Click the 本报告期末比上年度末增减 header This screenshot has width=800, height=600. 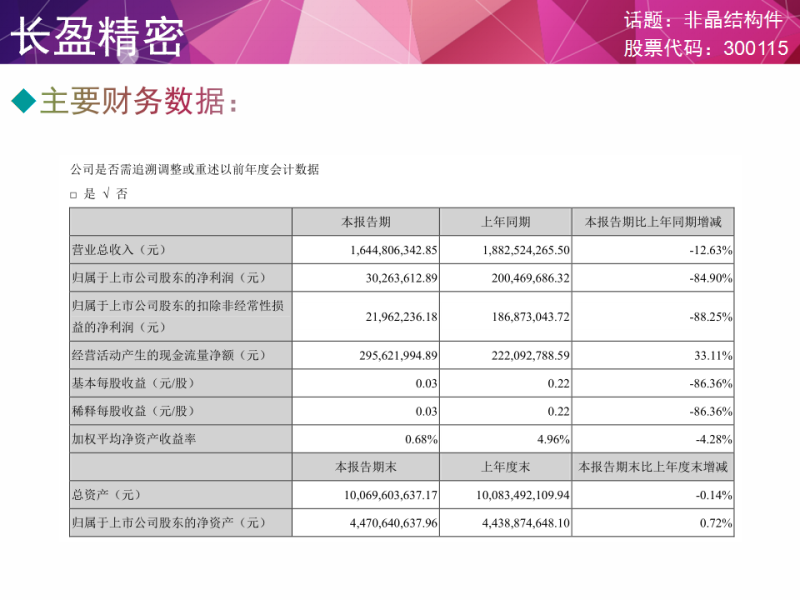coord(653,467)
